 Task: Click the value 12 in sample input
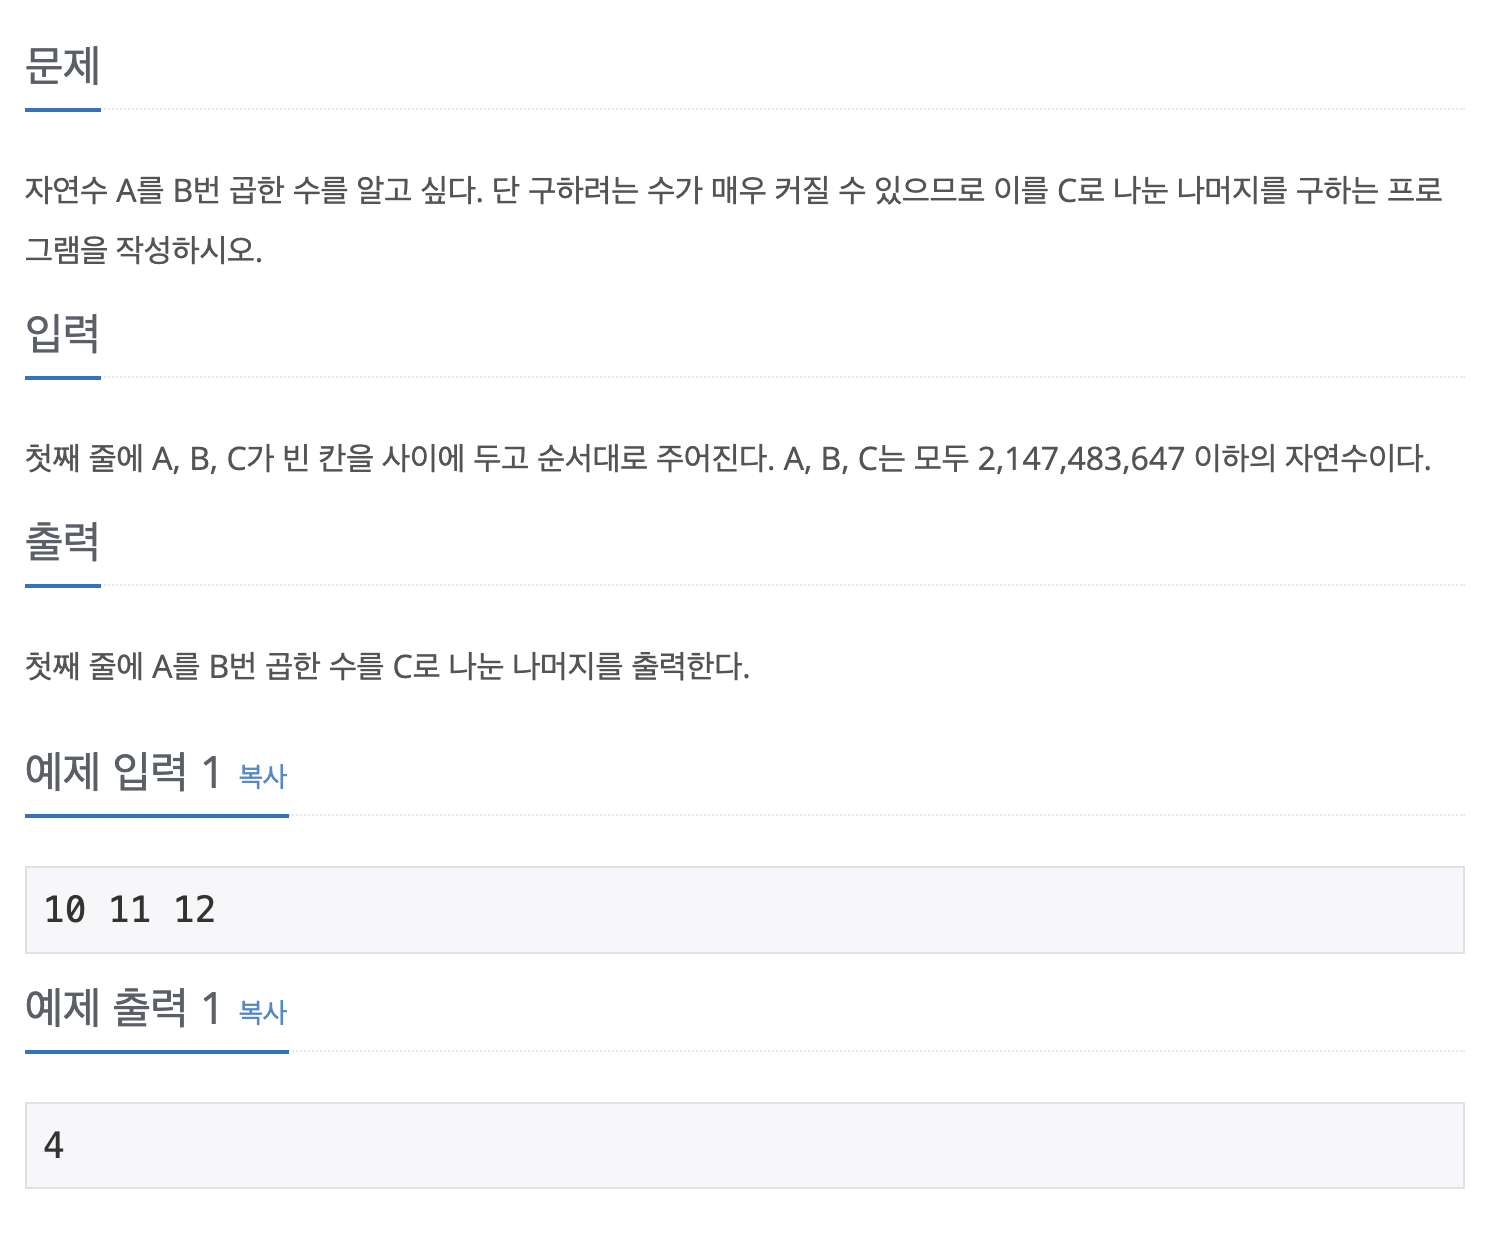tap(195, 910)
